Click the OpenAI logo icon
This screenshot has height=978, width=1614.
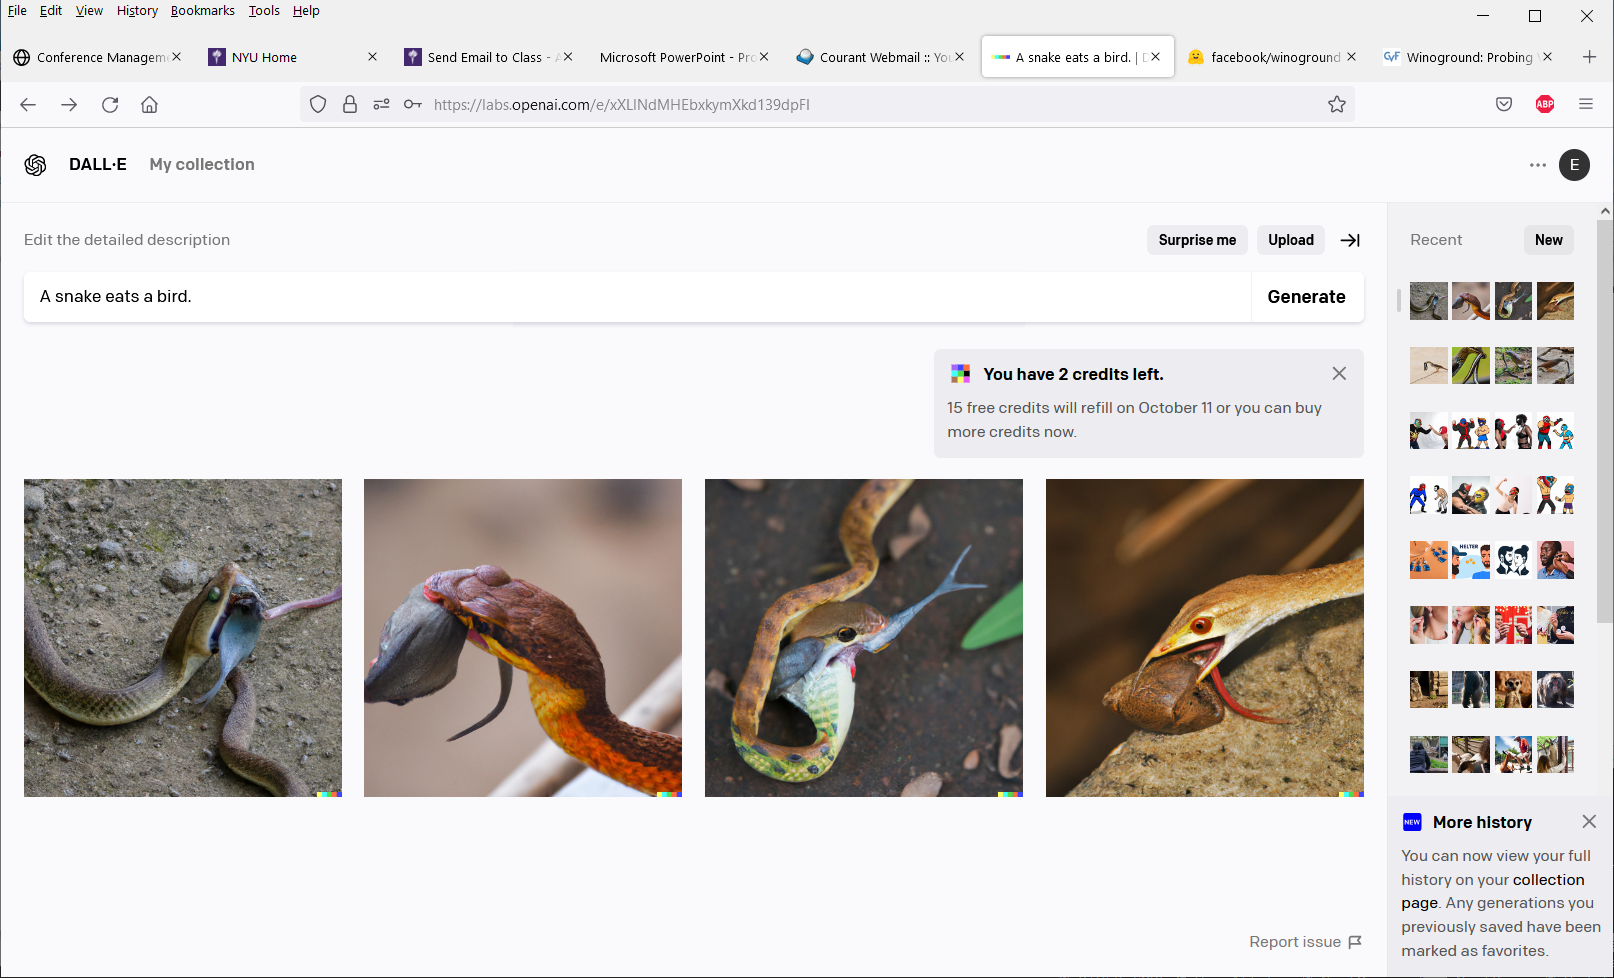click(x=36, y=165)
